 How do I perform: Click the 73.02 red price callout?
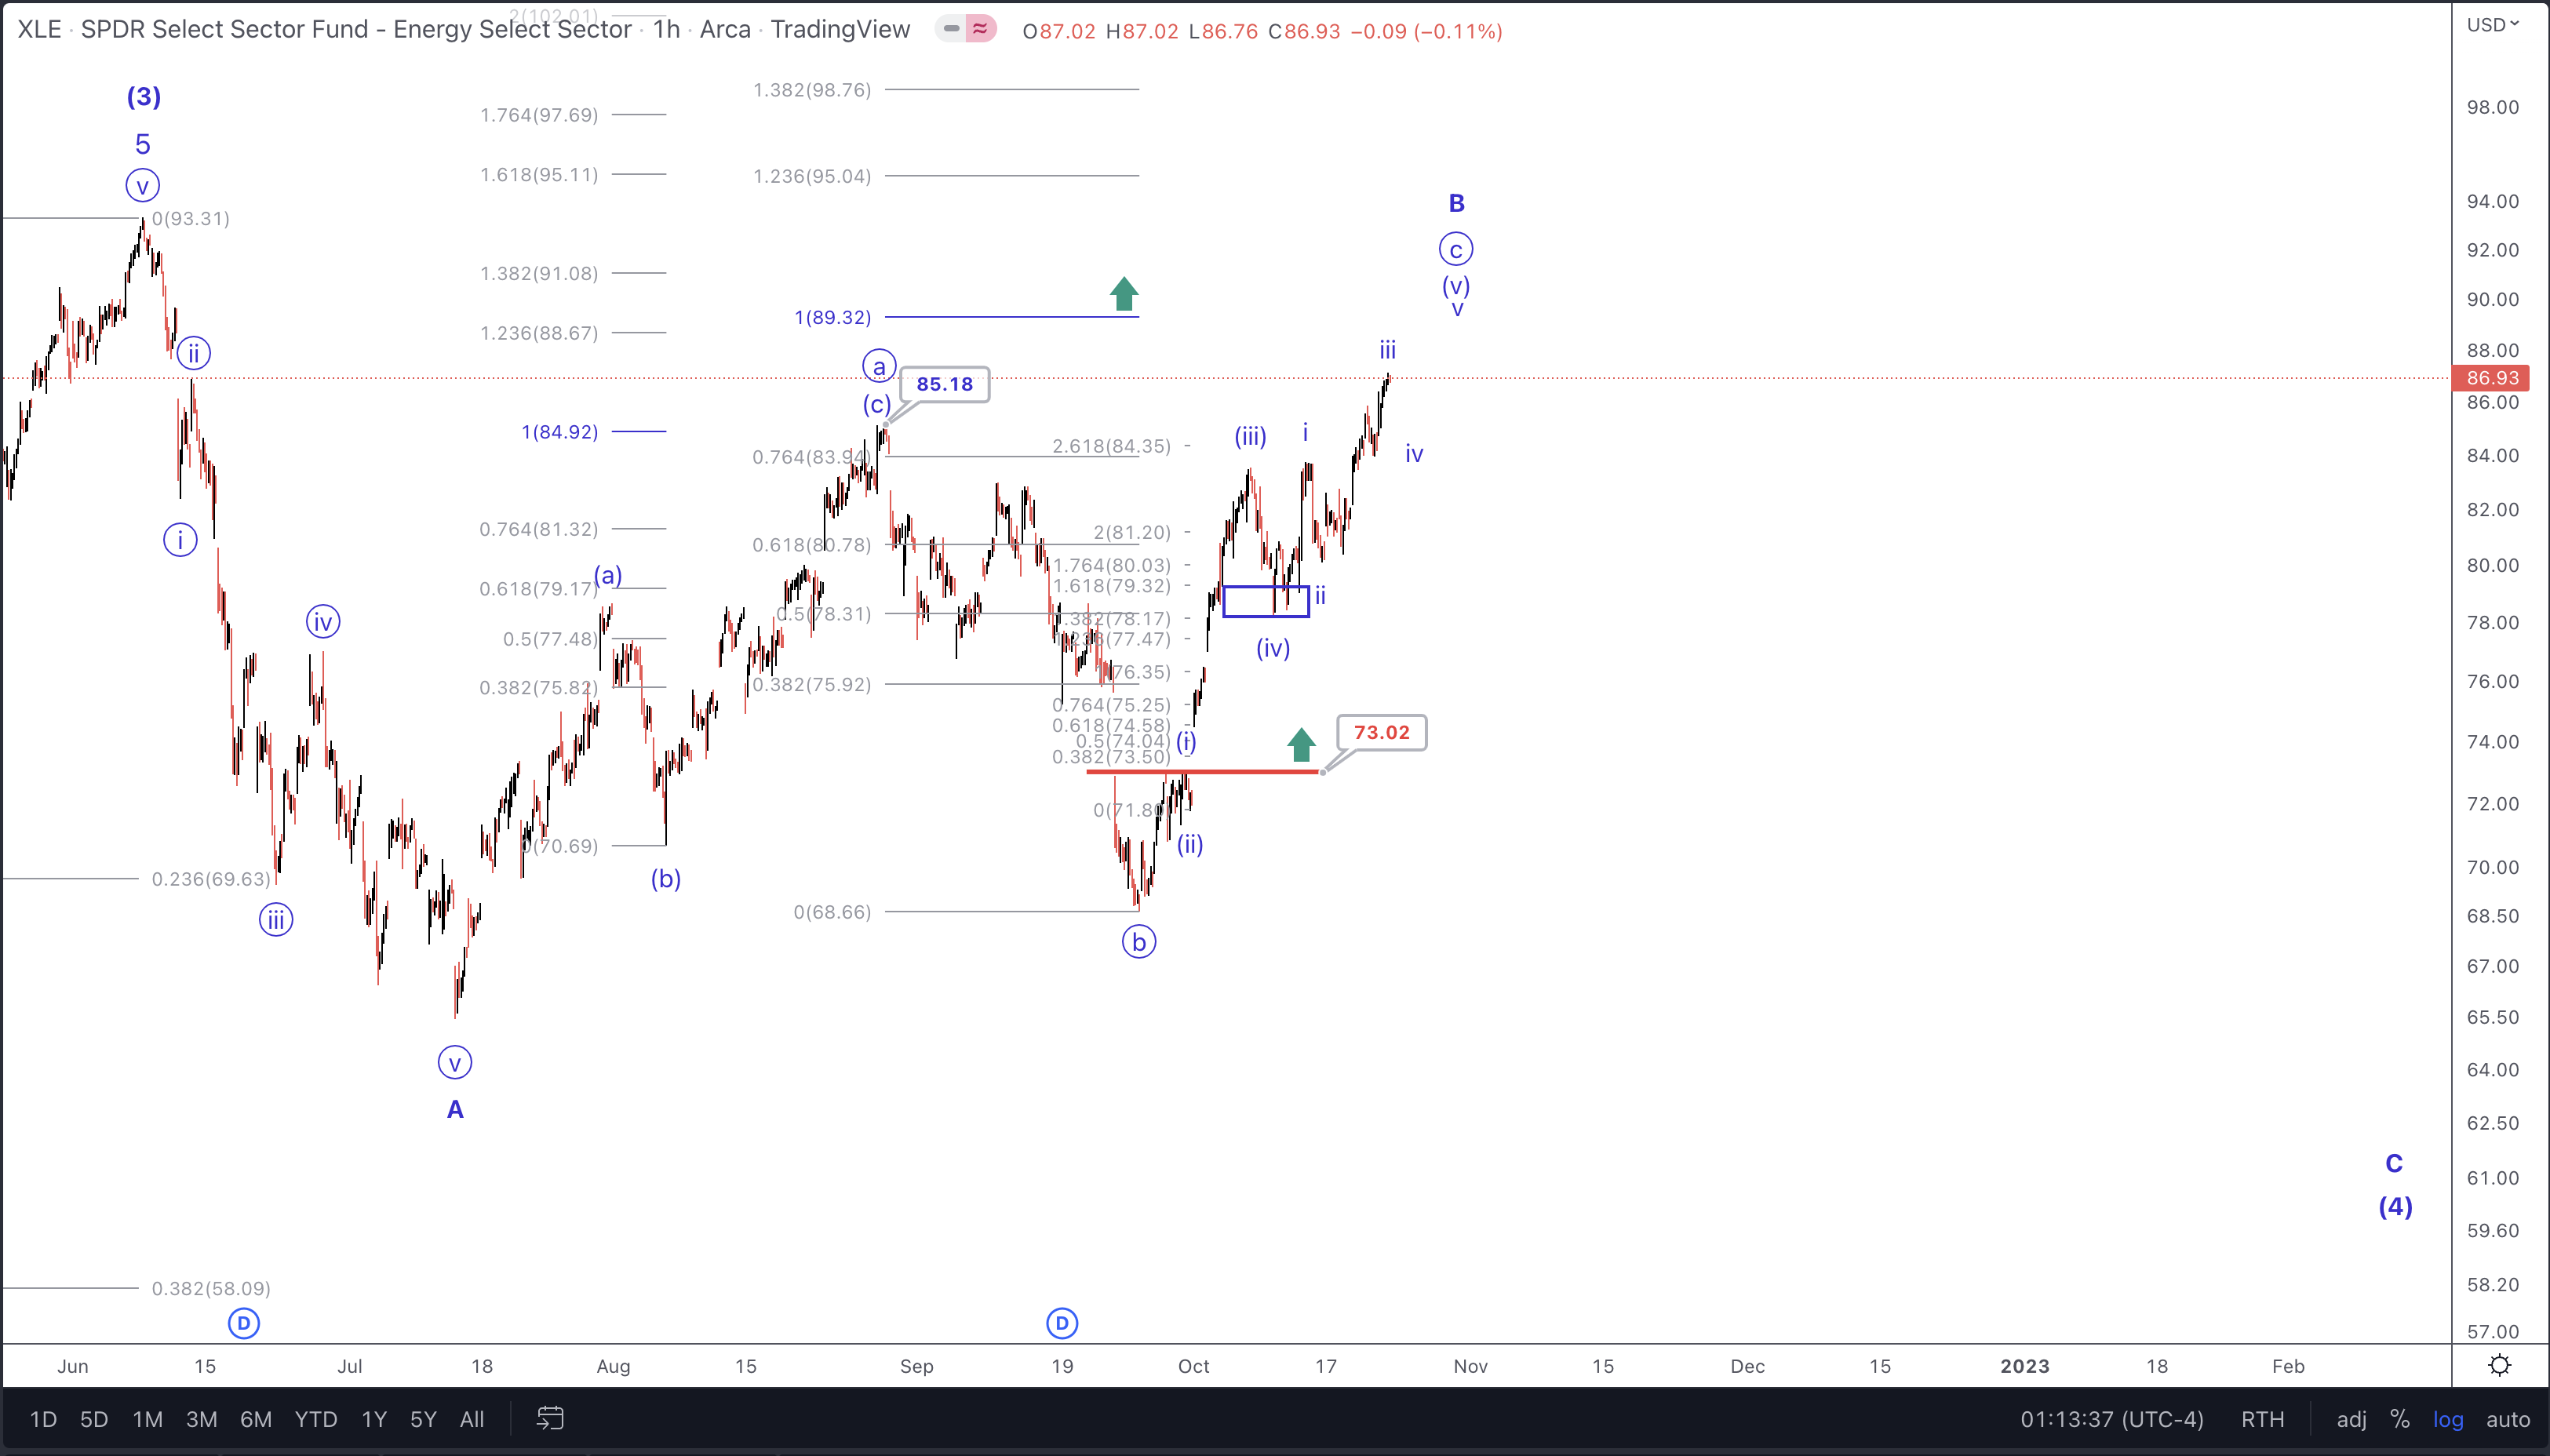[1382, 732]
